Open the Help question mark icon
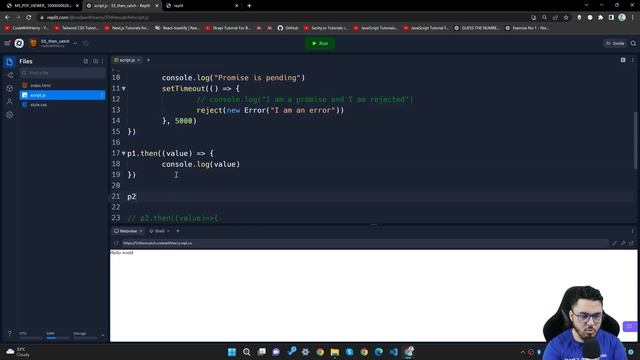Viewport: 640px width, 360px height. click(9, 333)
